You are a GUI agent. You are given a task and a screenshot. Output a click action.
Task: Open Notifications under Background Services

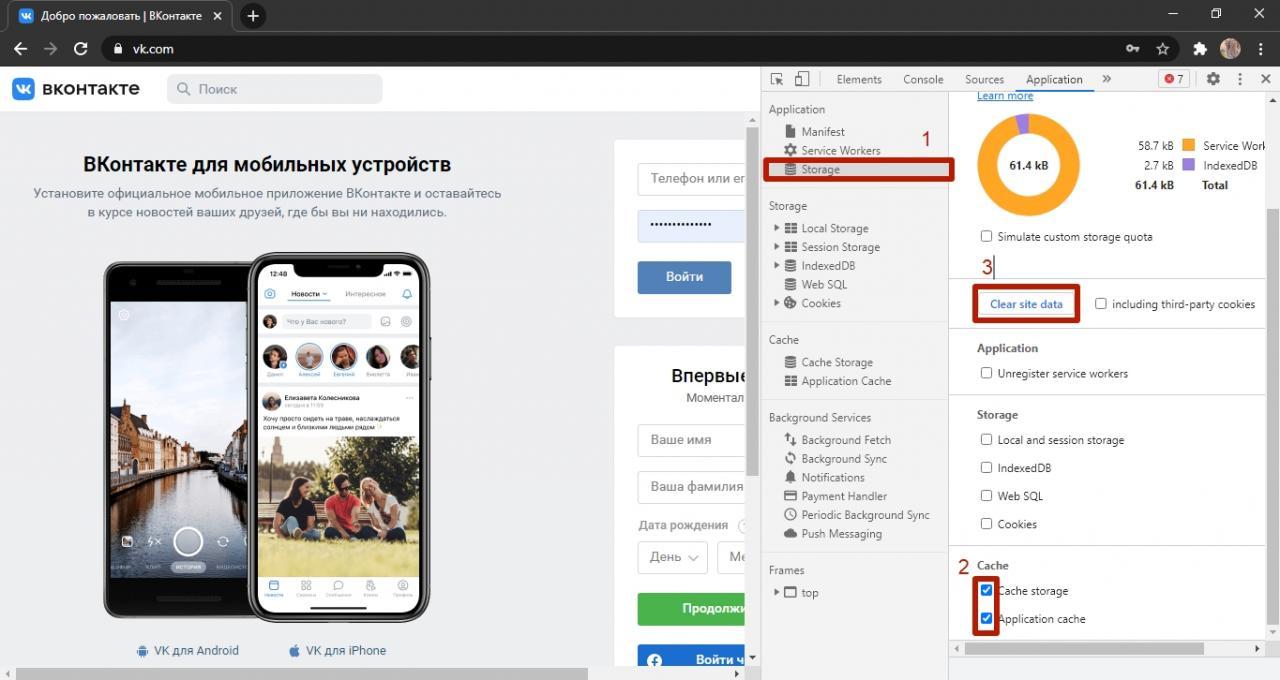833,478
